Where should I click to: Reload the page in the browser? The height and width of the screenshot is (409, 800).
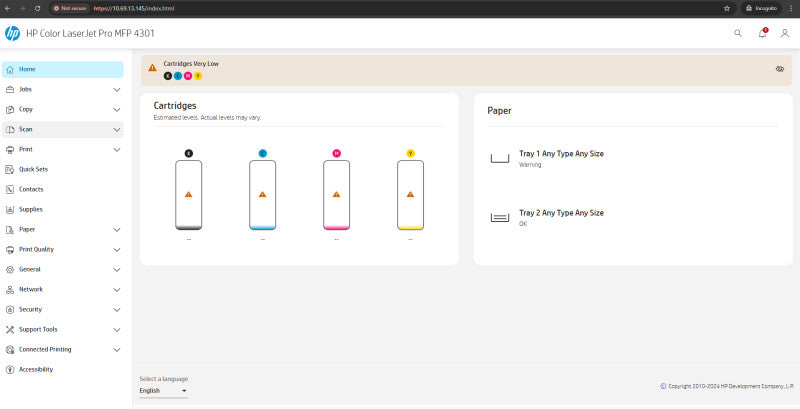[37, 8]
